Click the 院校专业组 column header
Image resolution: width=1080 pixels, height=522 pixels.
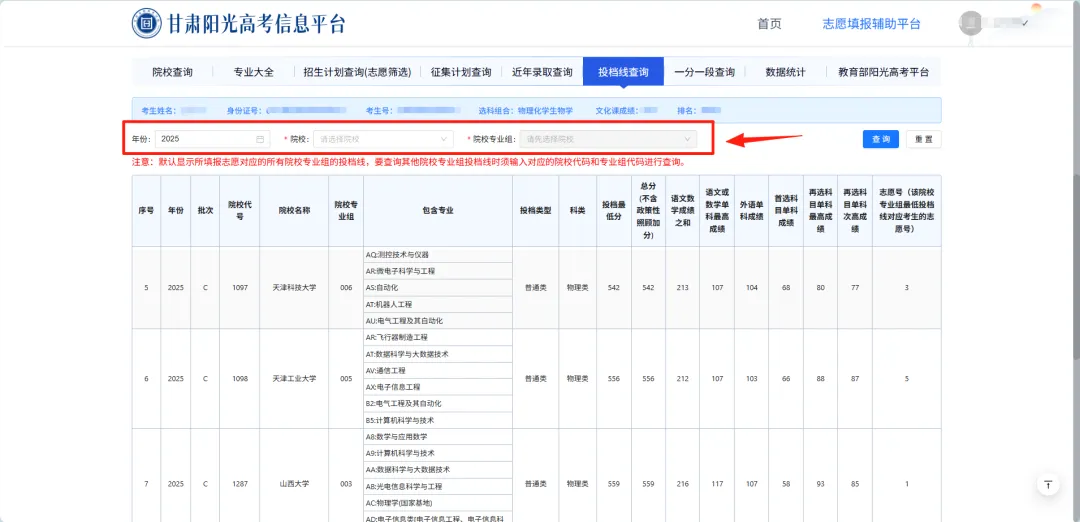[x=346, y=211]
